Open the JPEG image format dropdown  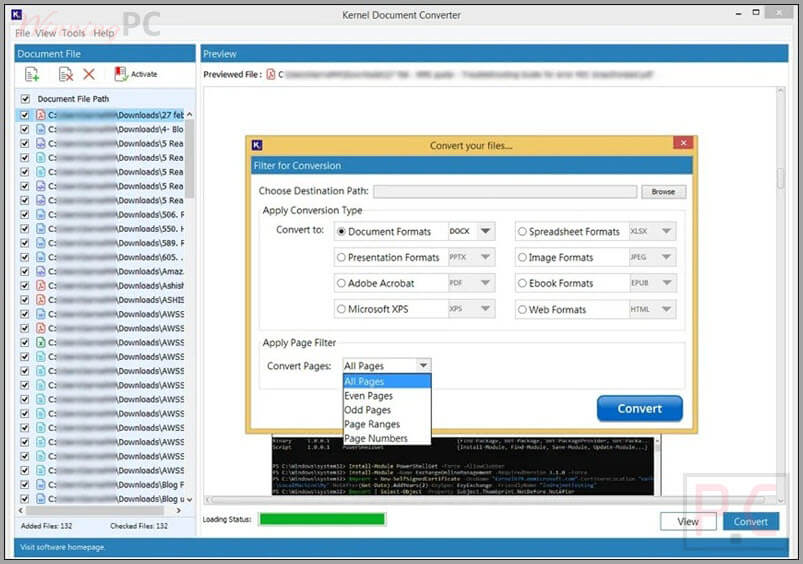(666, 257)
